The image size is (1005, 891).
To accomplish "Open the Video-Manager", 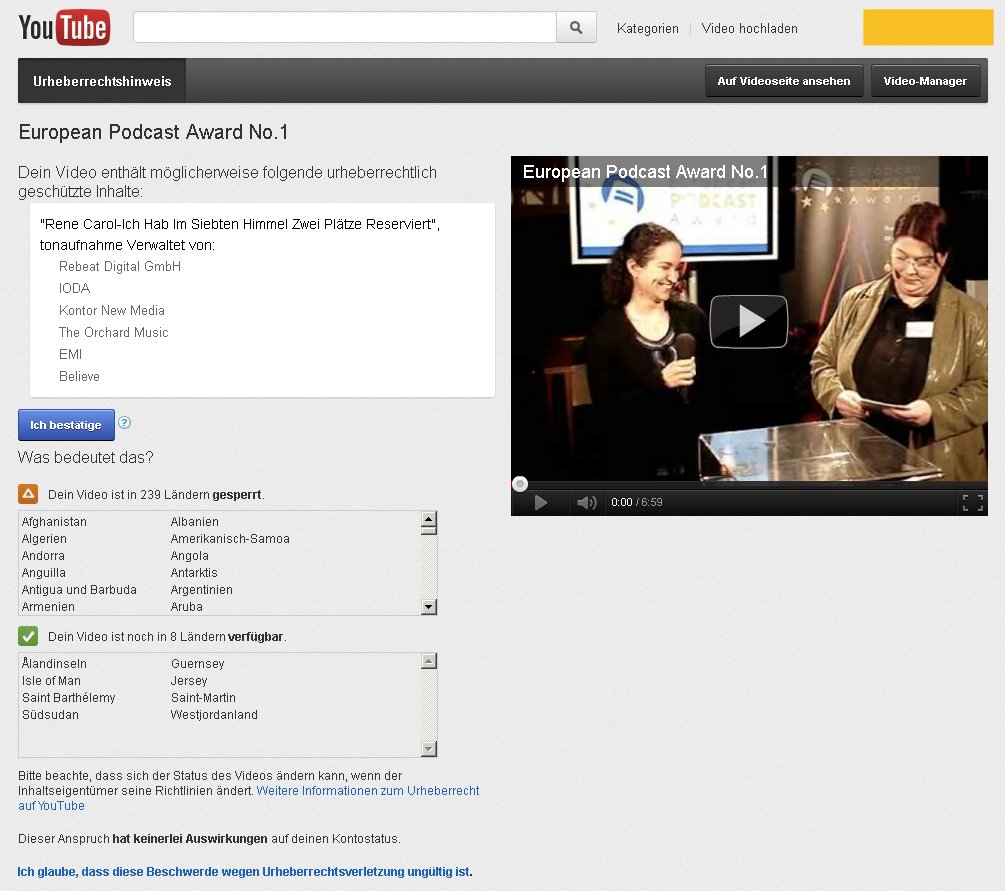I will click(x=925, y=81).
